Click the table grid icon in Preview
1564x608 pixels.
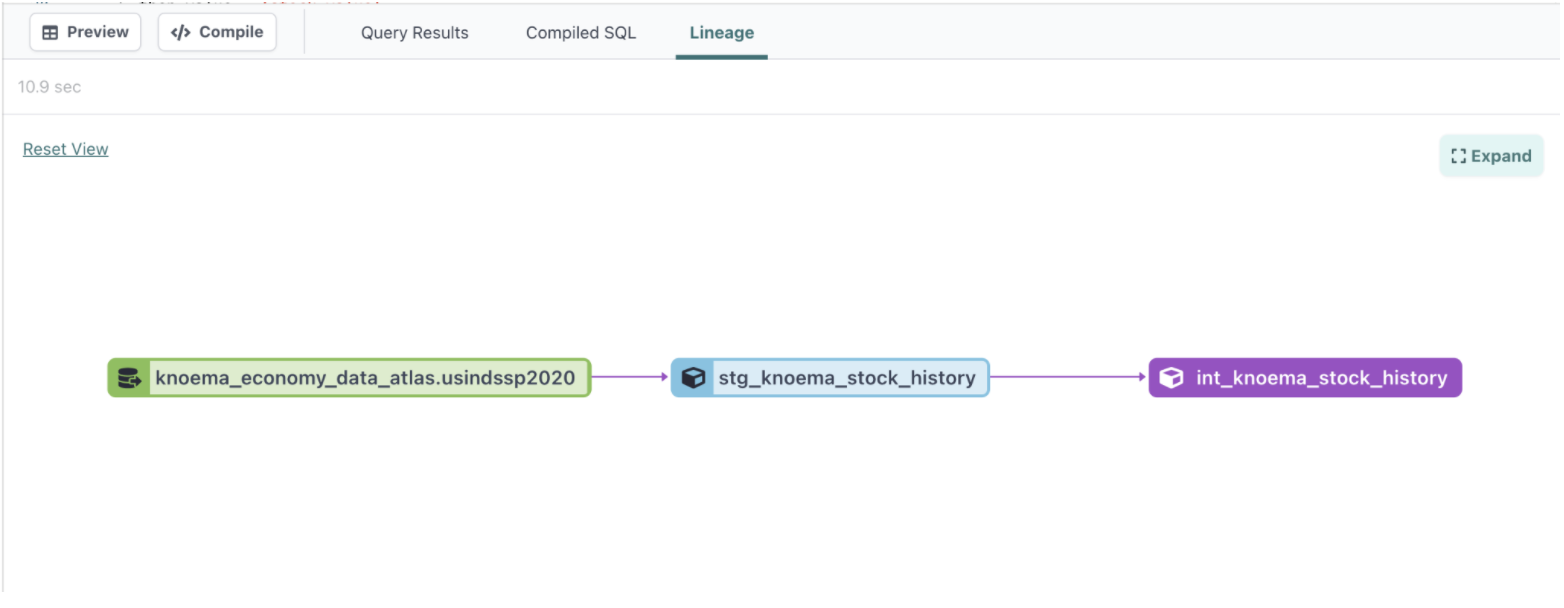click(x=50, y=32)
